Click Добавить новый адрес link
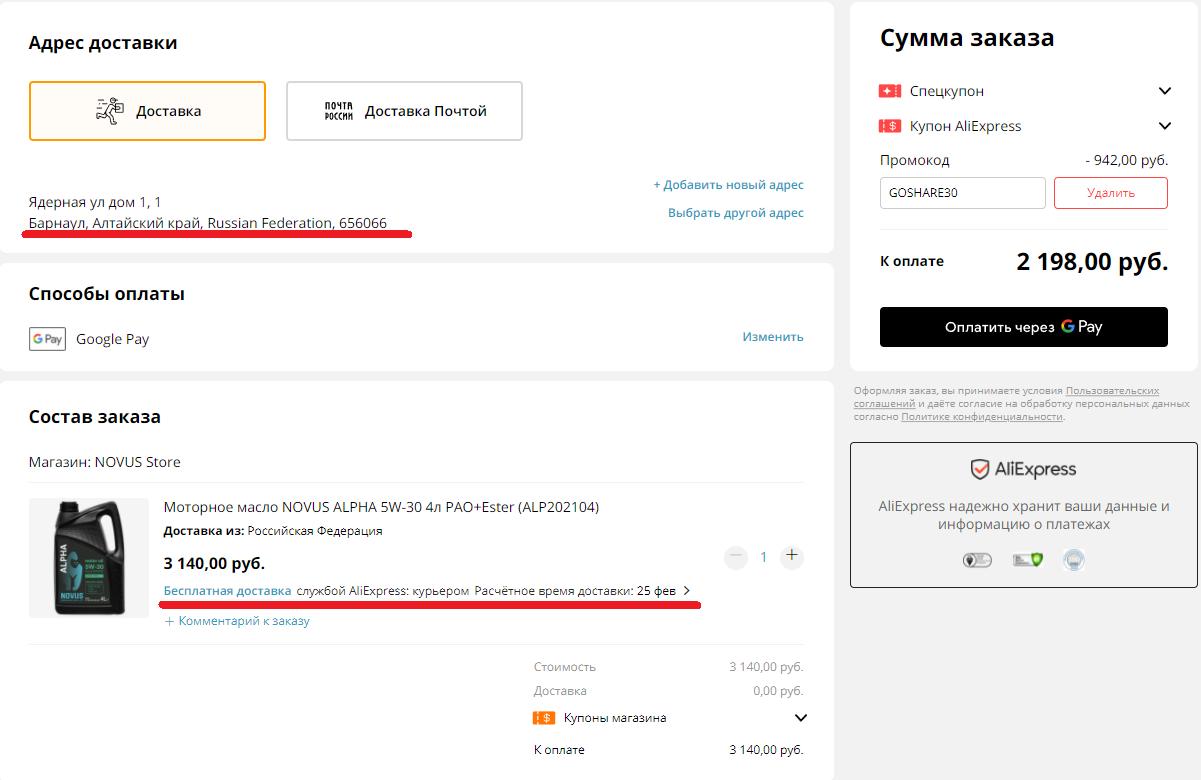 click(x=728, y=185)
